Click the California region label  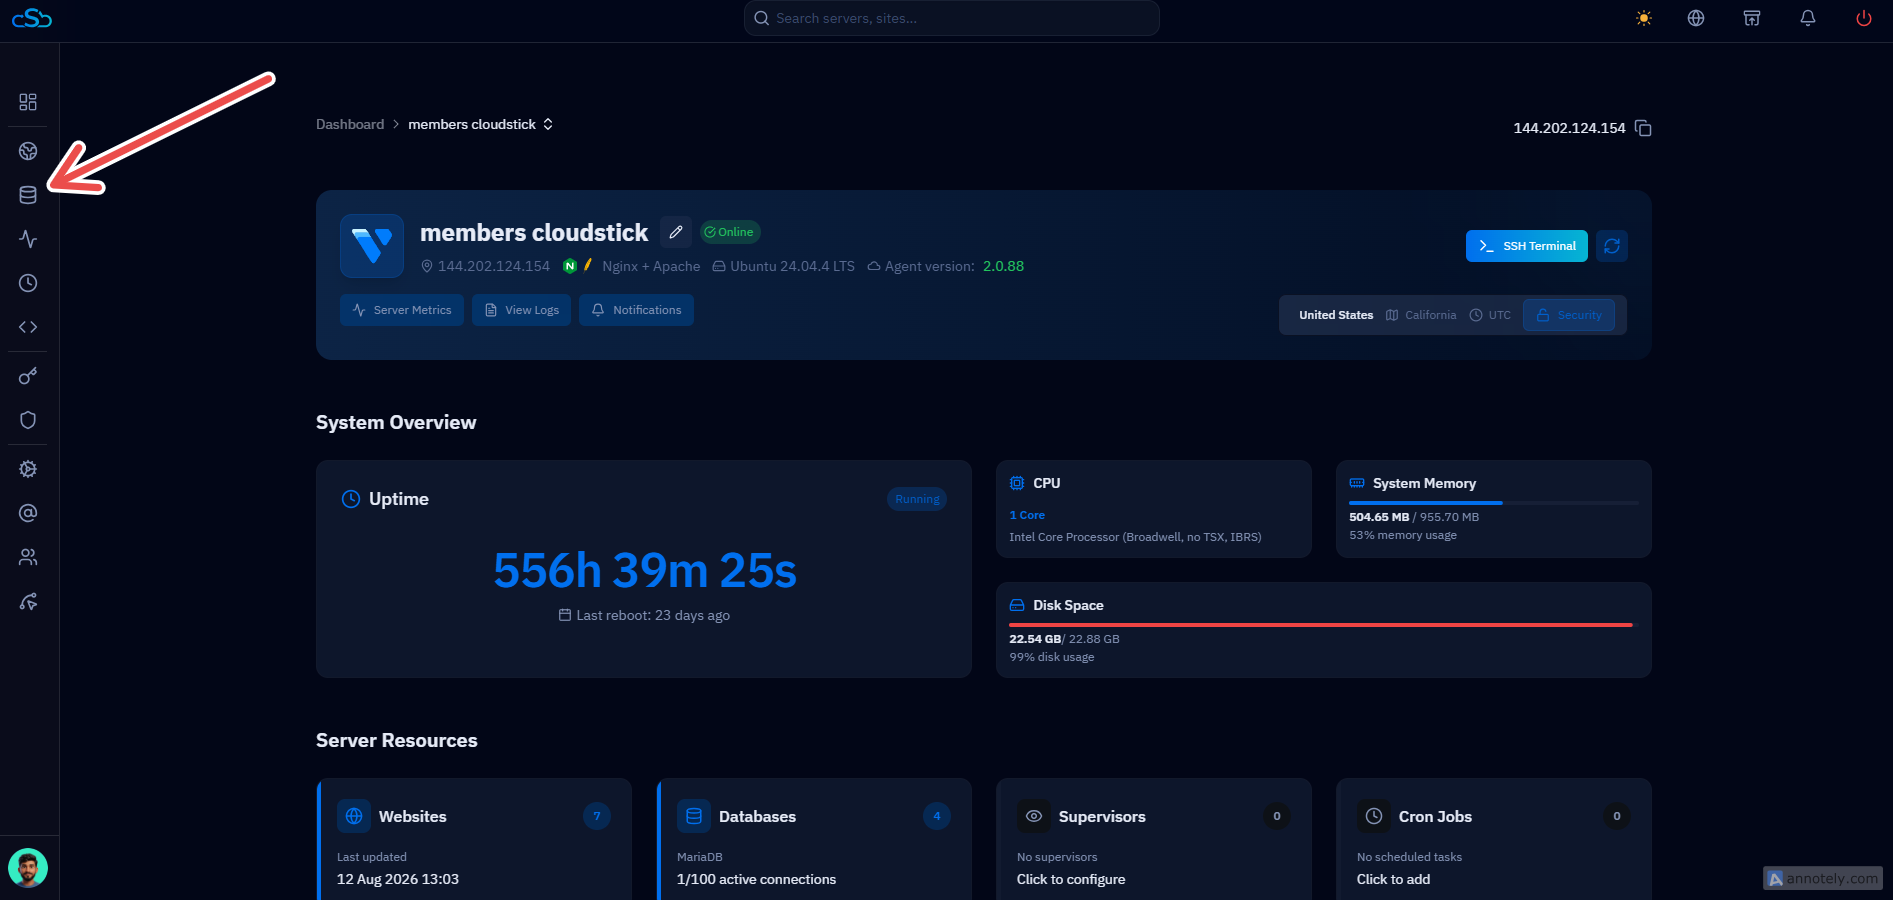(1431, 315)
